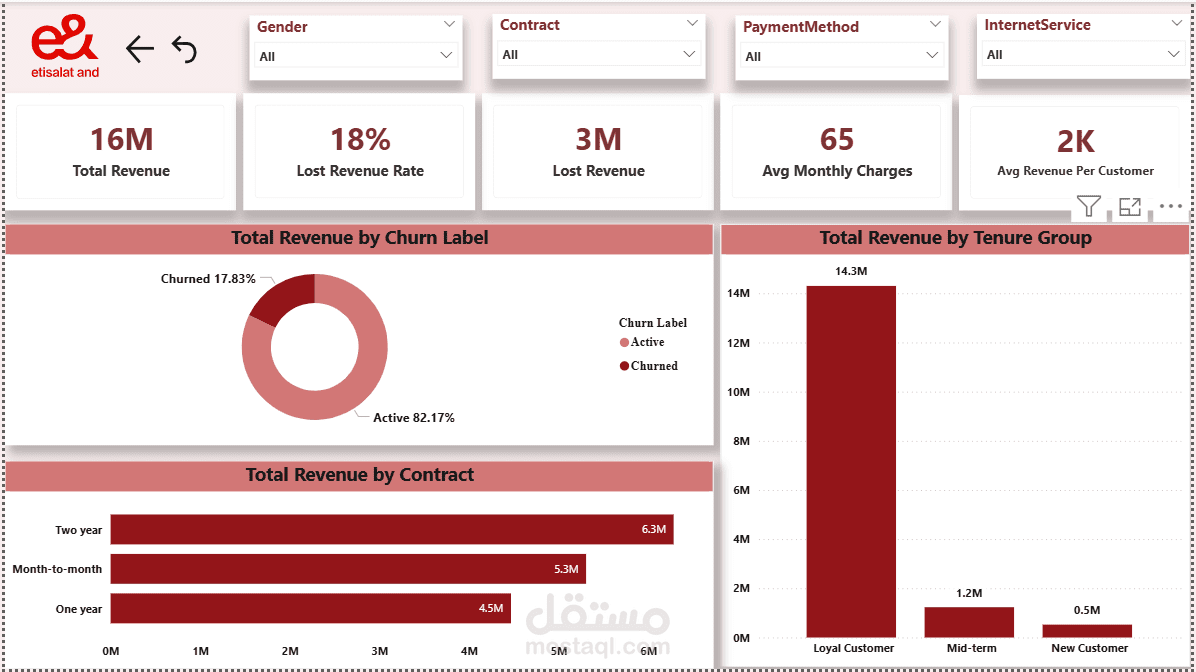The image size is (1196, 672).
Task: Click the Active legend color dot
Action: 625,342
